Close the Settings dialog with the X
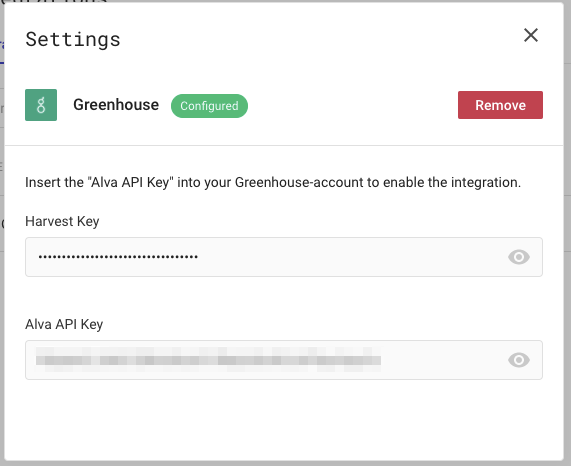 [x=531, y=35]
